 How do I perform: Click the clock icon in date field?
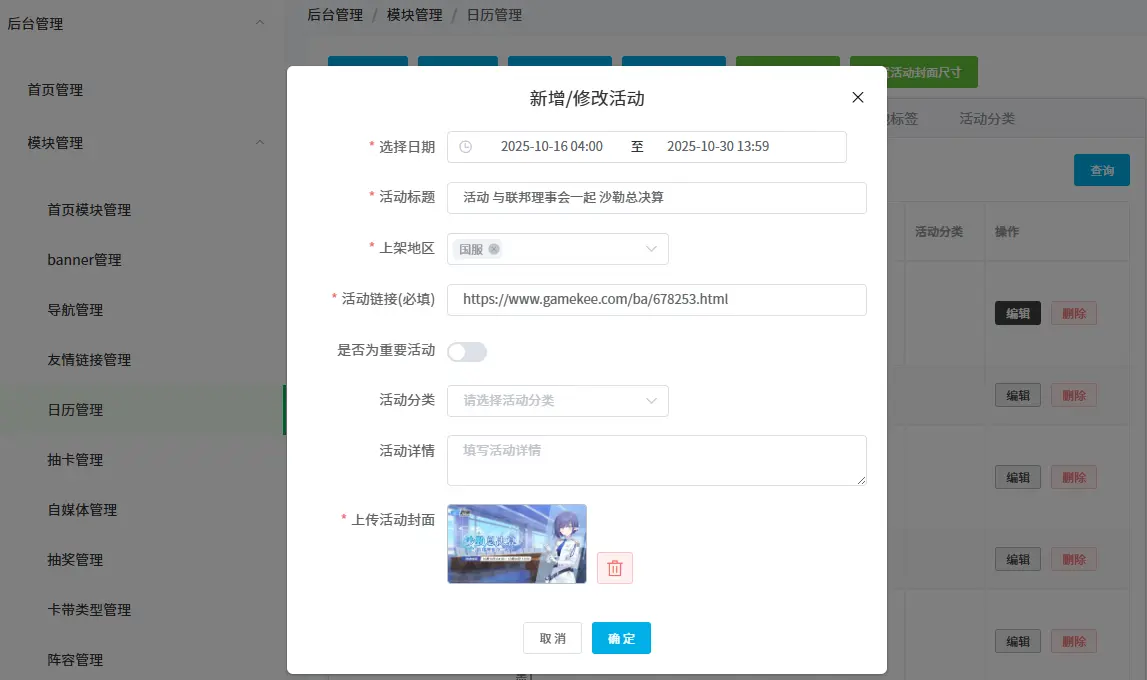465,147
